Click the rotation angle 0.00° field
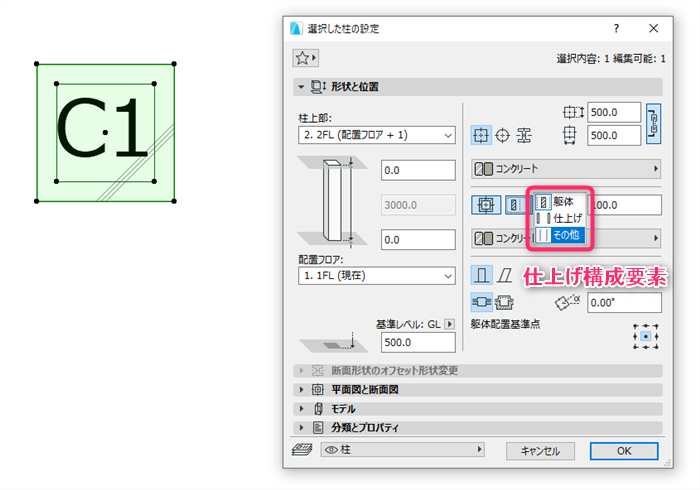This screenshot has width=700, height=490. [624, 303]
